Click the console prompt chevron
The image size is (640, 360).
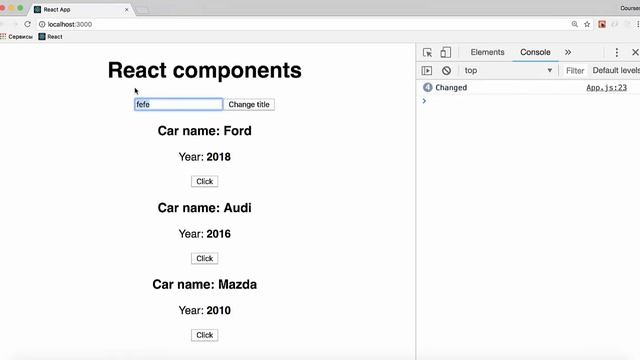pyautogui.click(x=424, y=101)
